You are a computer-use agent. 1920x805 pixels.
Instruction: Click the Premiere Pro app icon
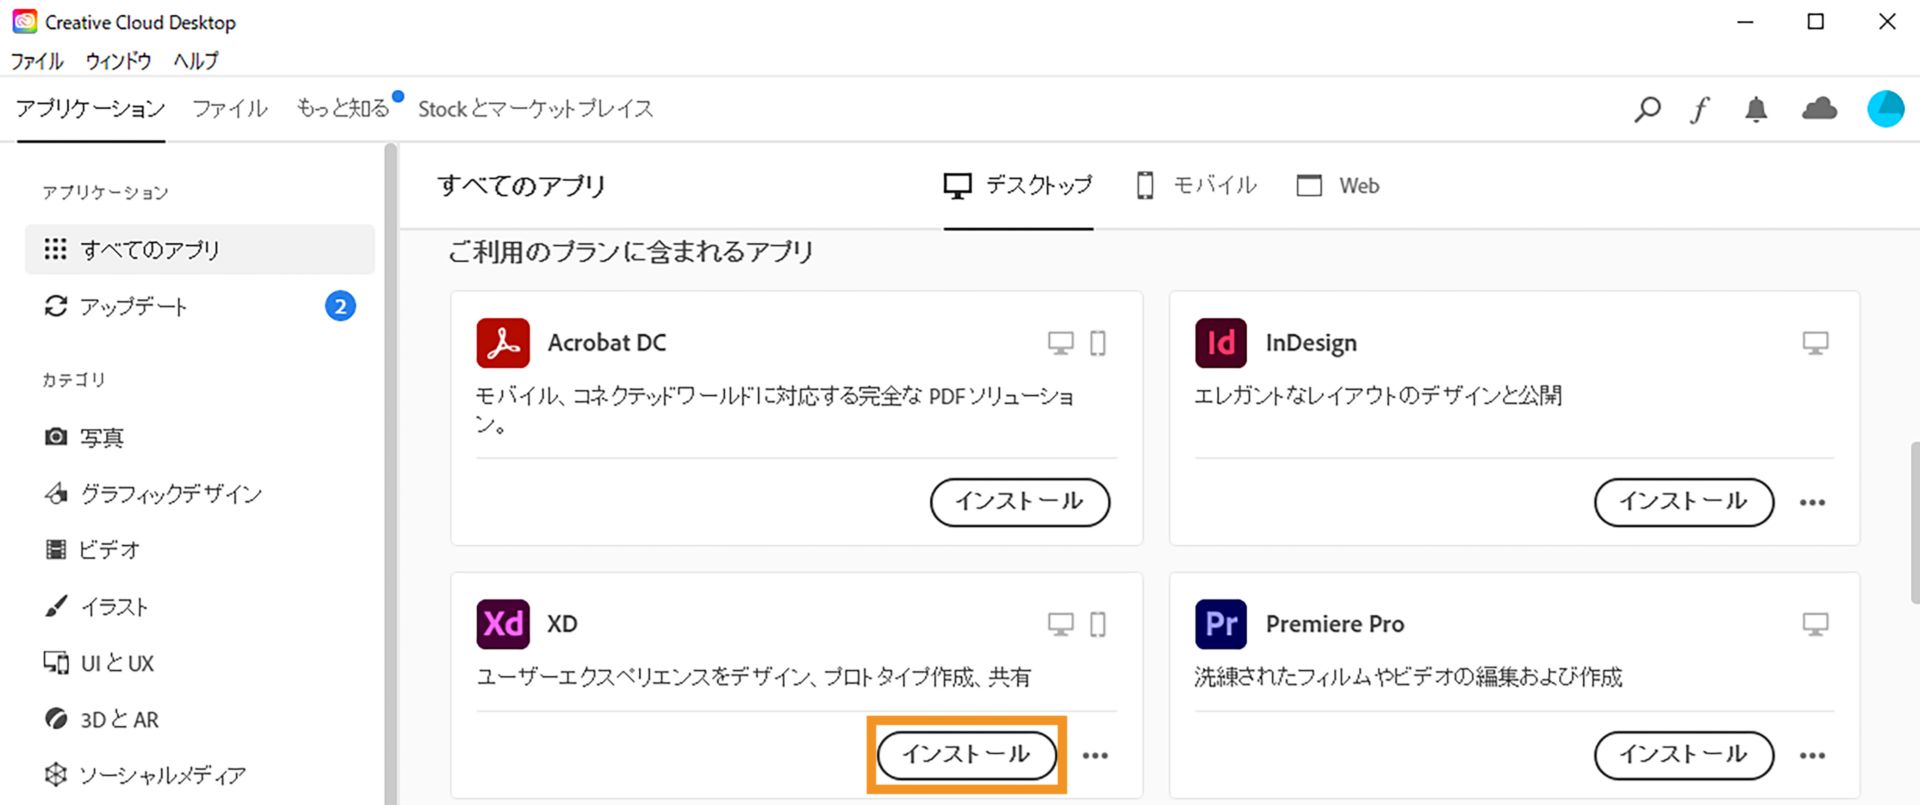[1221, 624]
